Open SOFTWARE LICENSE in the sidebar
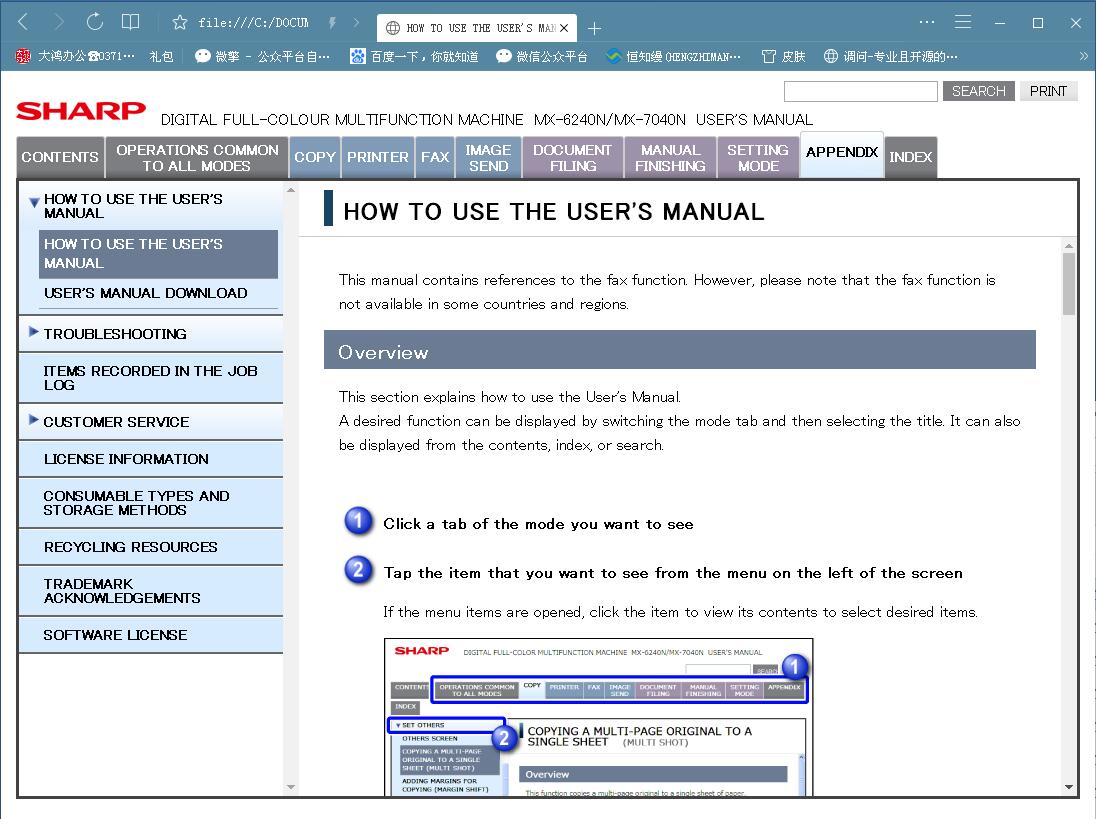 [x=151, y=635]
